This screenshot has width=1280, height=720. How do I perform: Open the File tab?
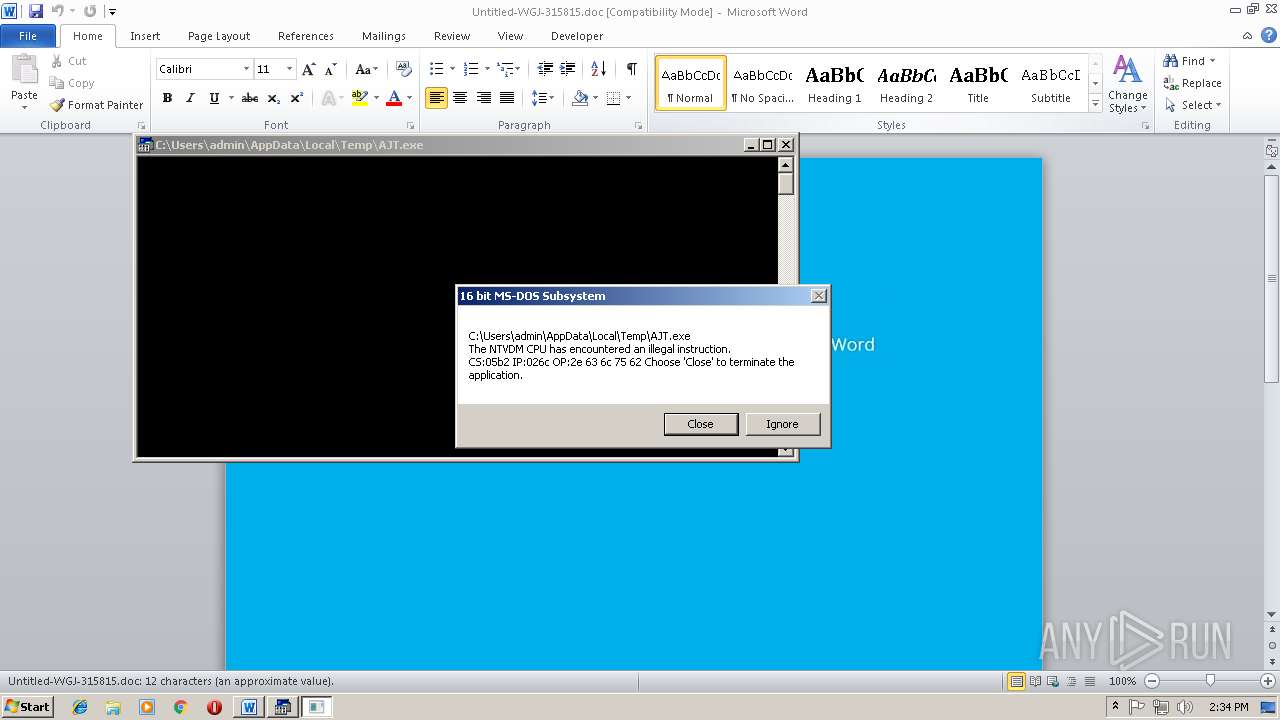coord(28,36)
